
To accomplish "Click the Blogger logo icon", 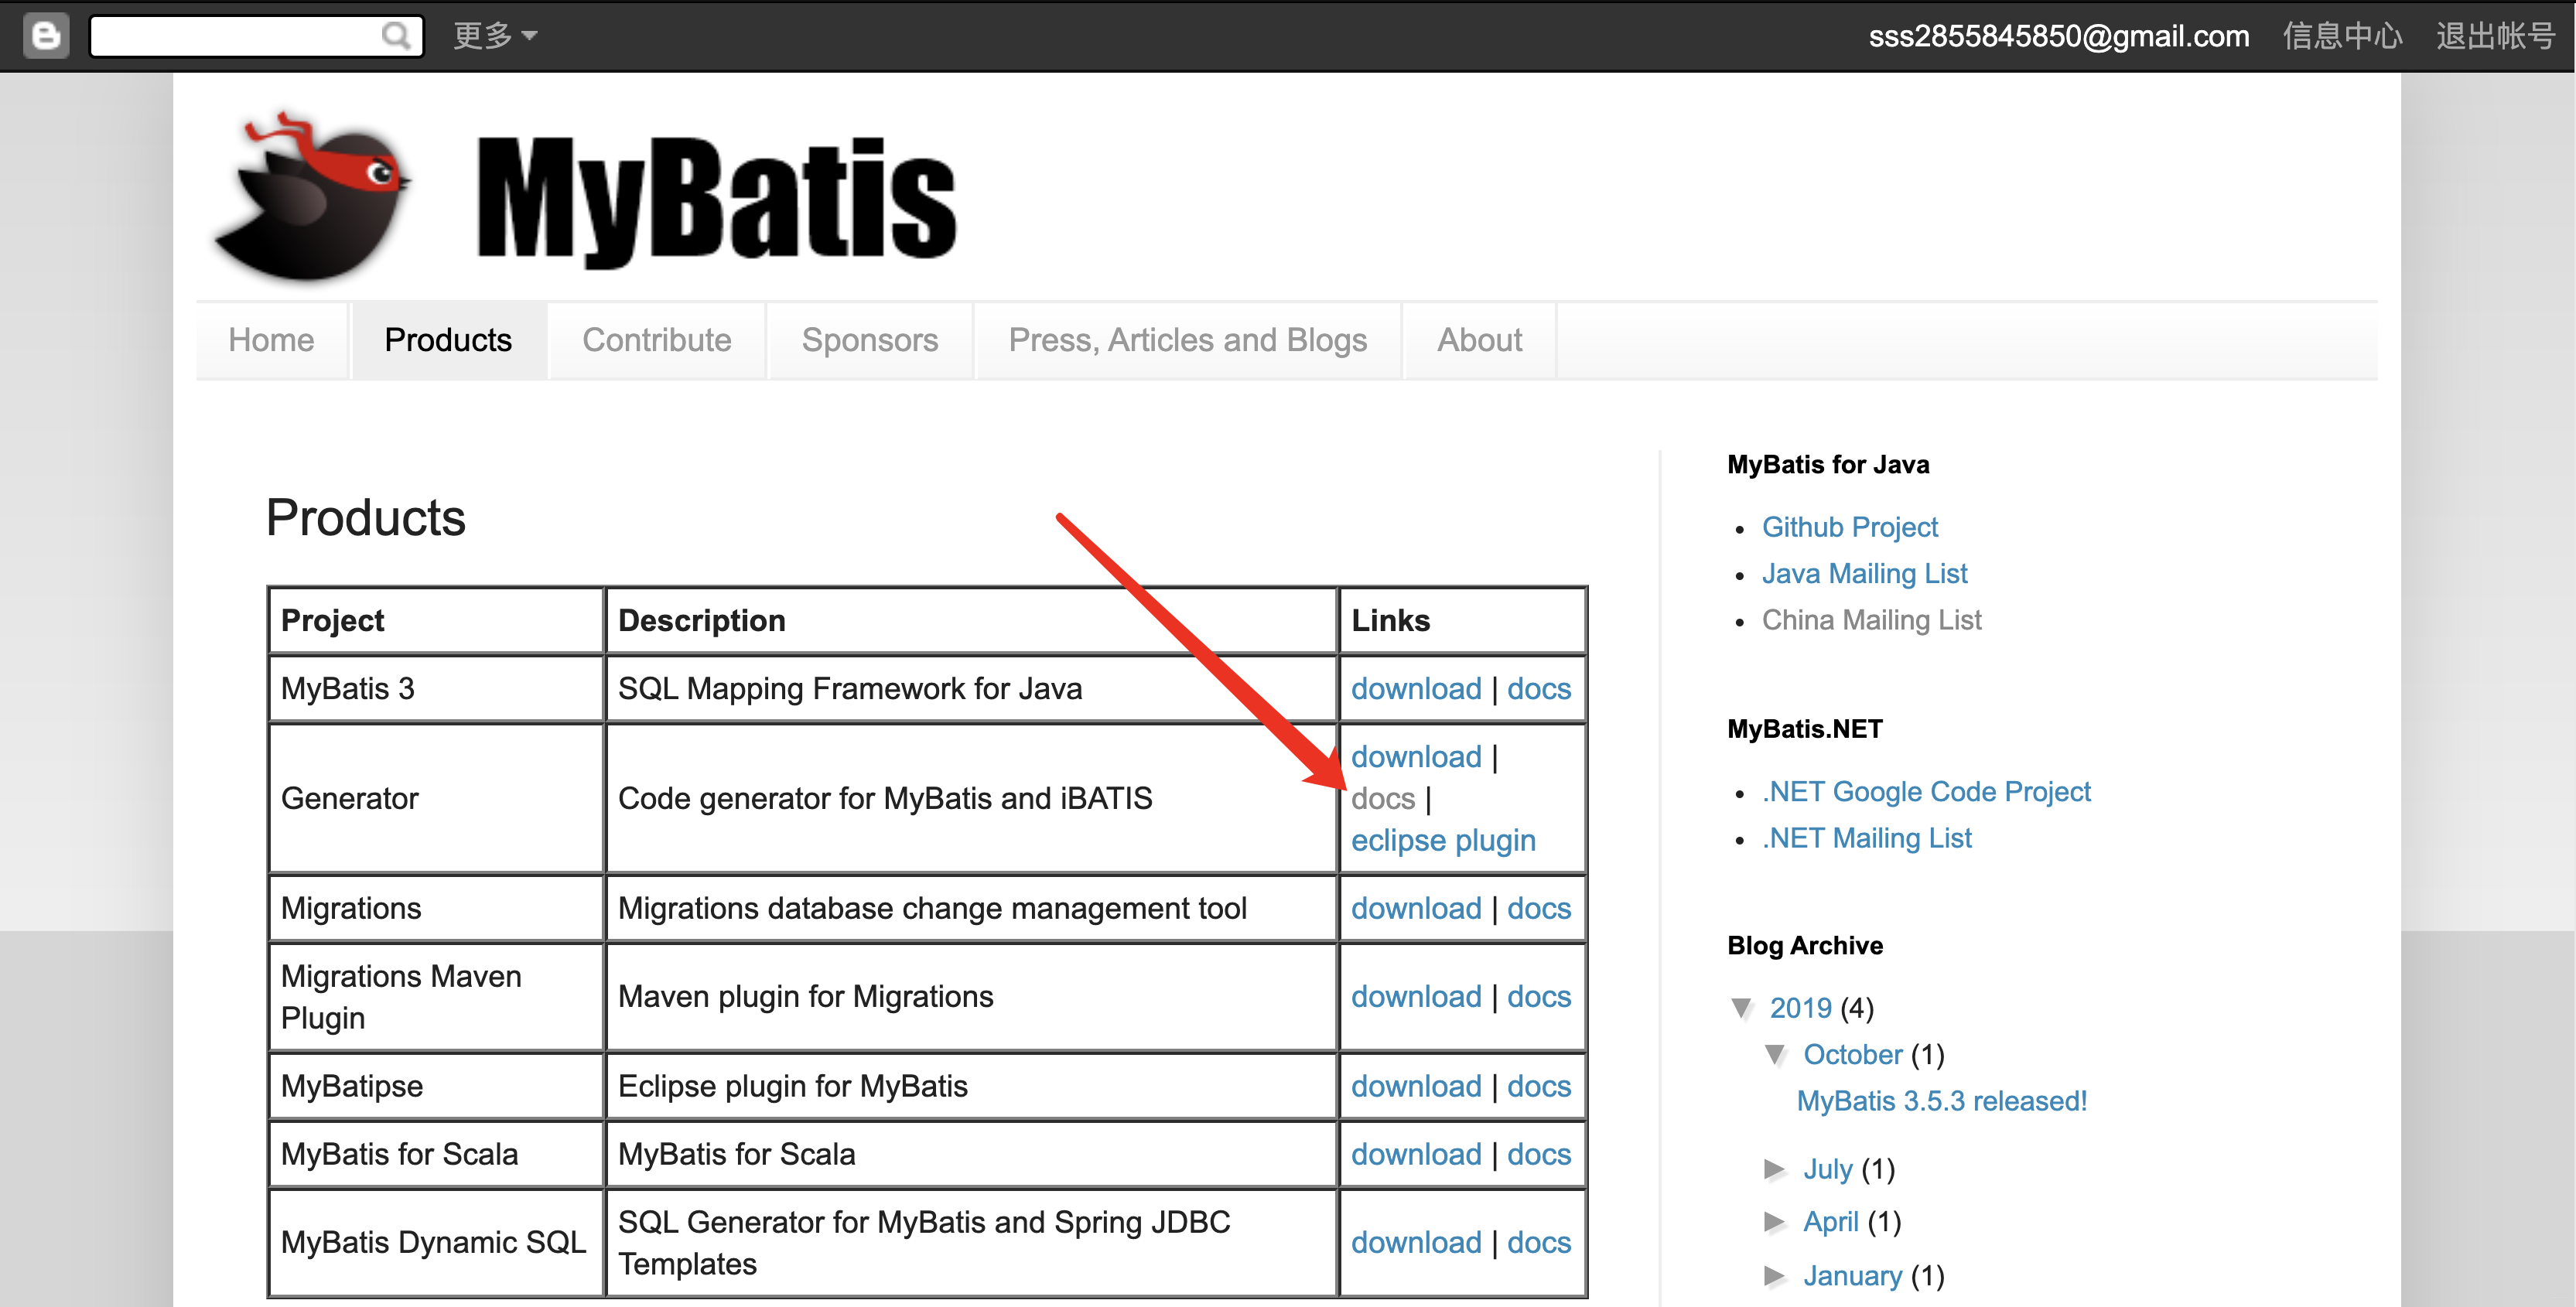I will 45,36.
